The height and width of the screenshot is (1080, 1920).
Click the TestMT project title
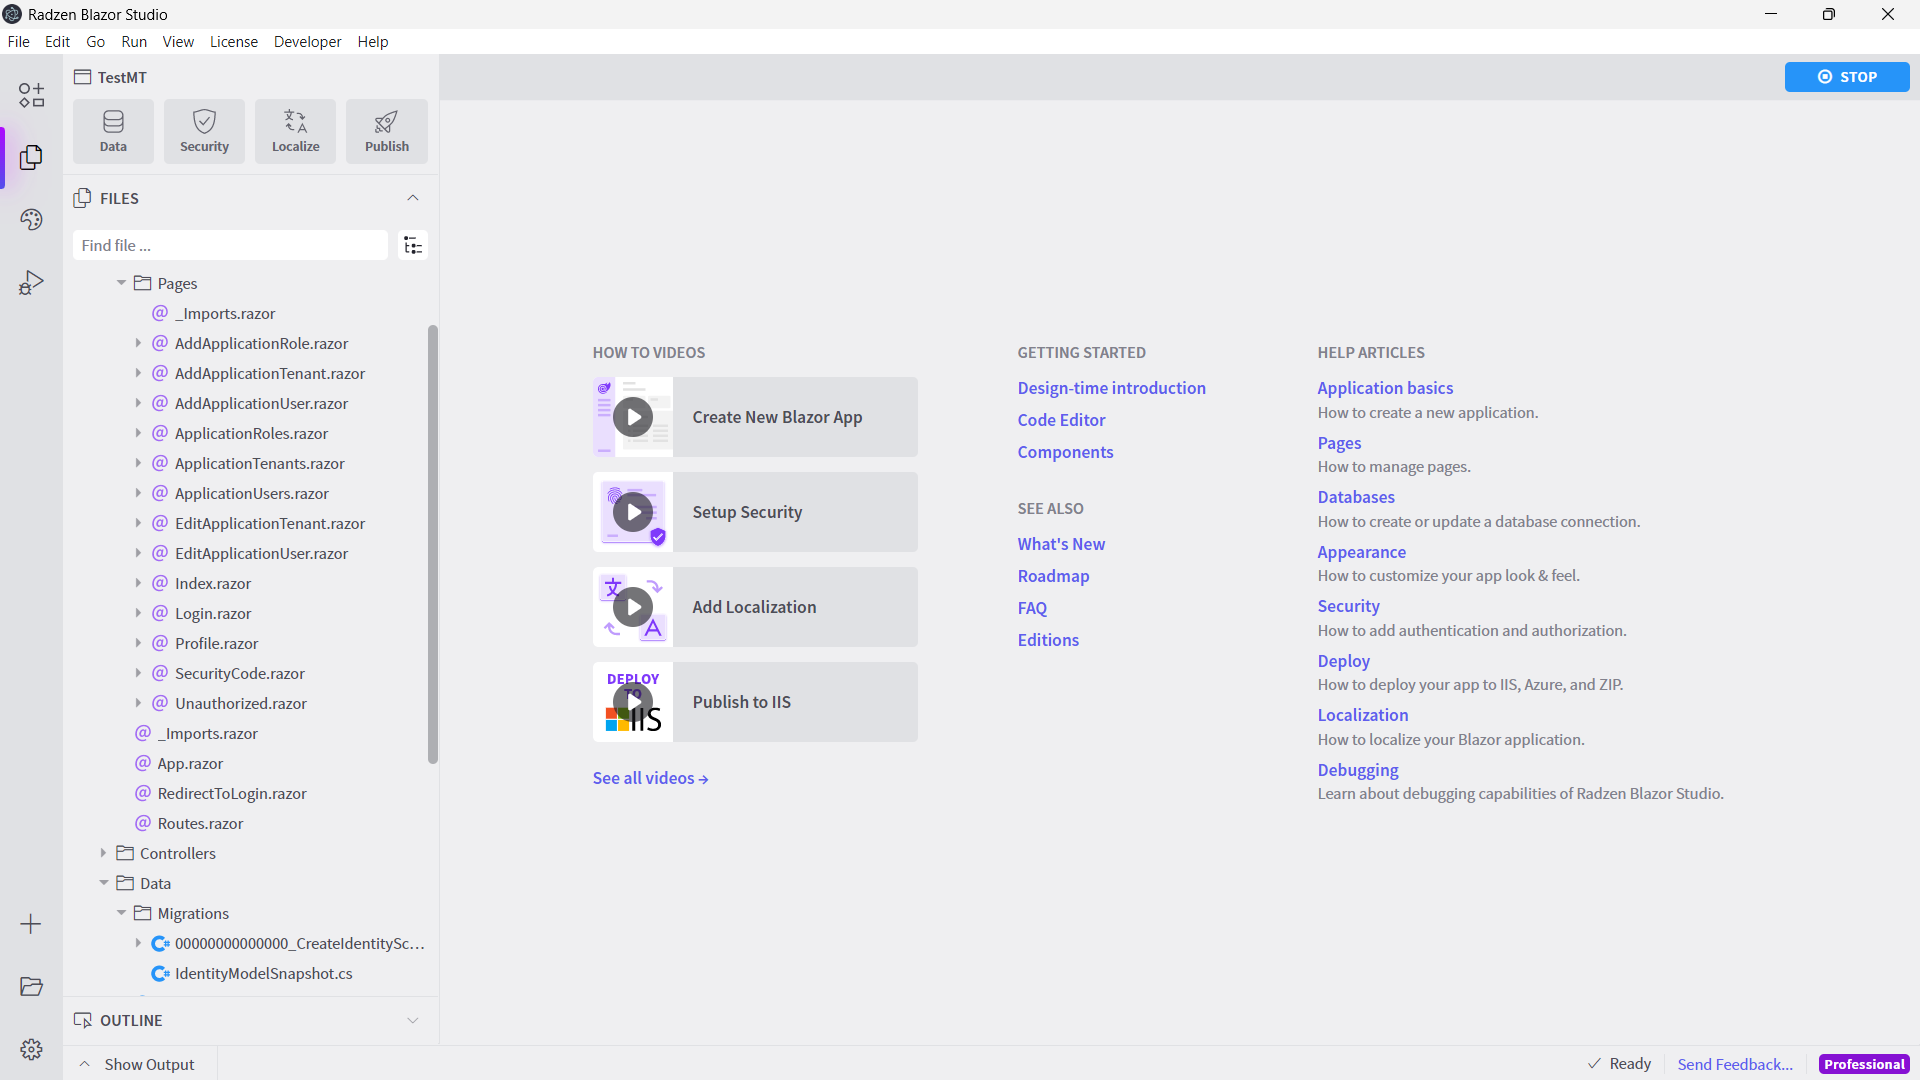[x=122, y=77]
